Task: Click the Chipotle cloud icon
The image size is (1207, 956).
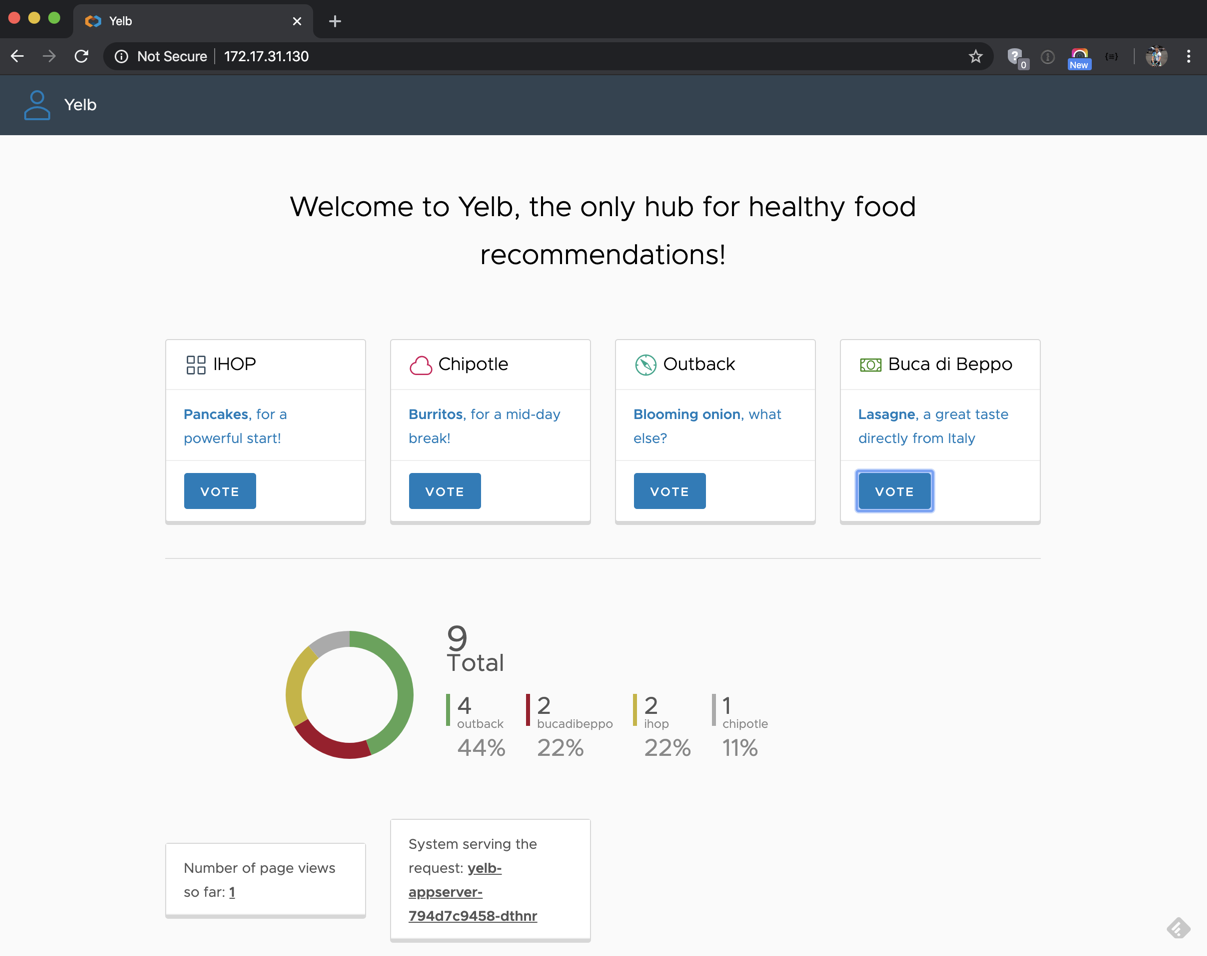Action: [x=421, y=365]
